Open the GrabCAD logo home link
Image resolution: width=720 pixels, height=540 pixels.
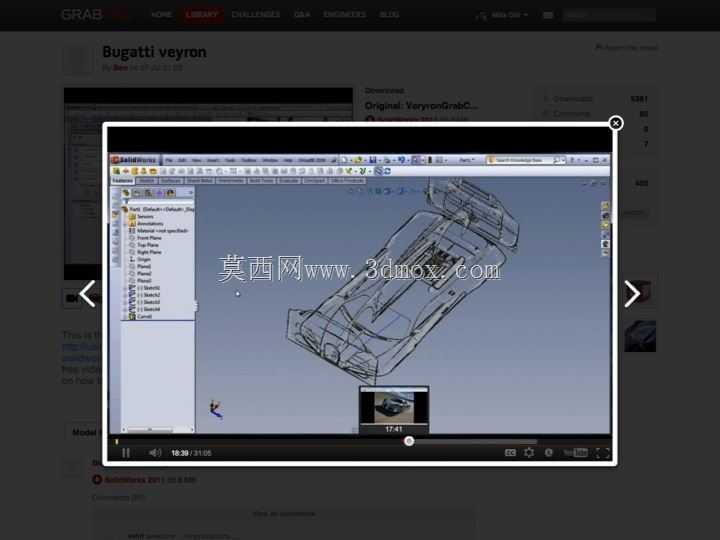pos(96,15)
